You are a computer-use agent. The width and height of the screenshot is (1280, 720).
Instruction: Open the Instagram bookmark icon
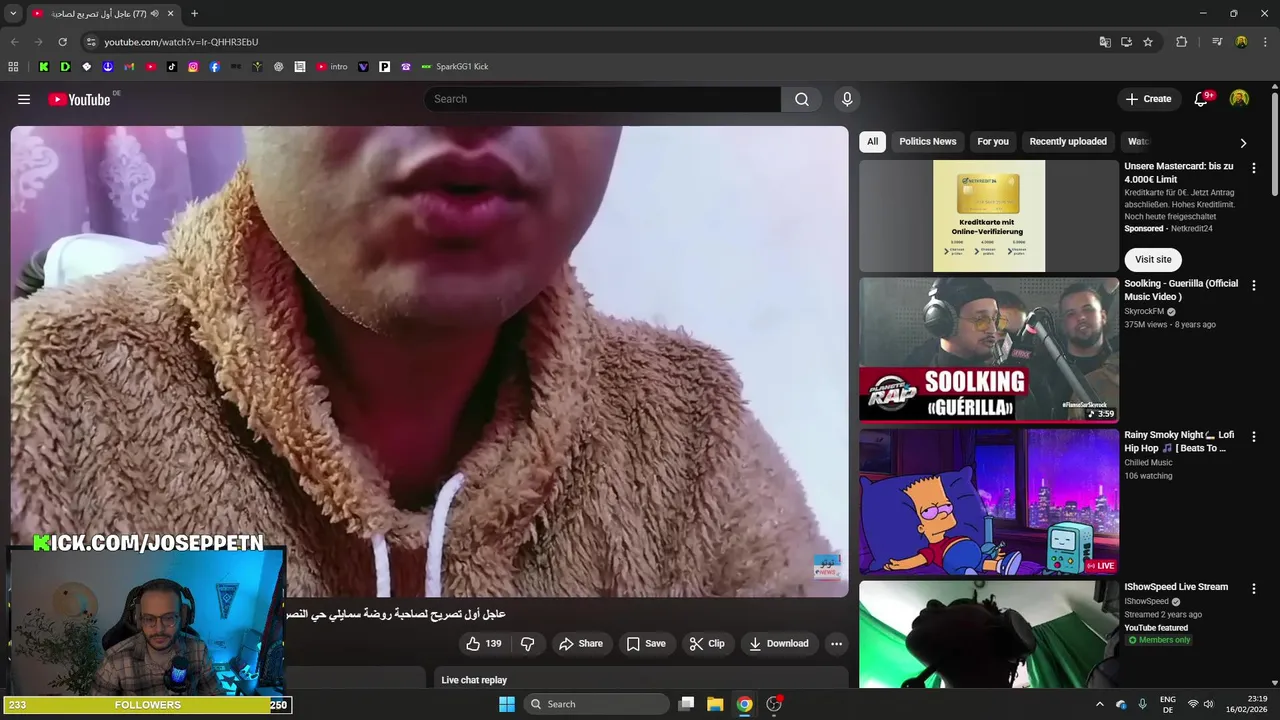(x=193, y=67)
